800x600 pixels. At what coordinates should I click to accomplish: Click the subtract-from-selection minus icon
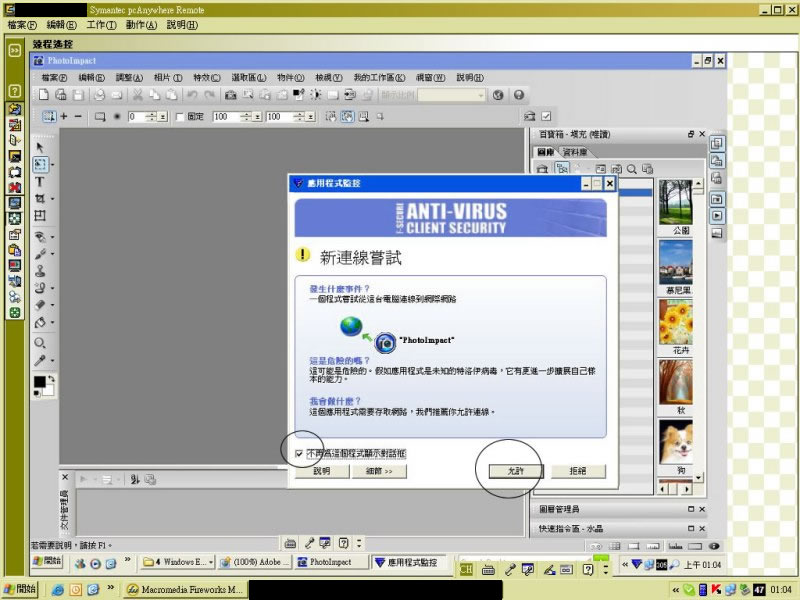[78, 117]
